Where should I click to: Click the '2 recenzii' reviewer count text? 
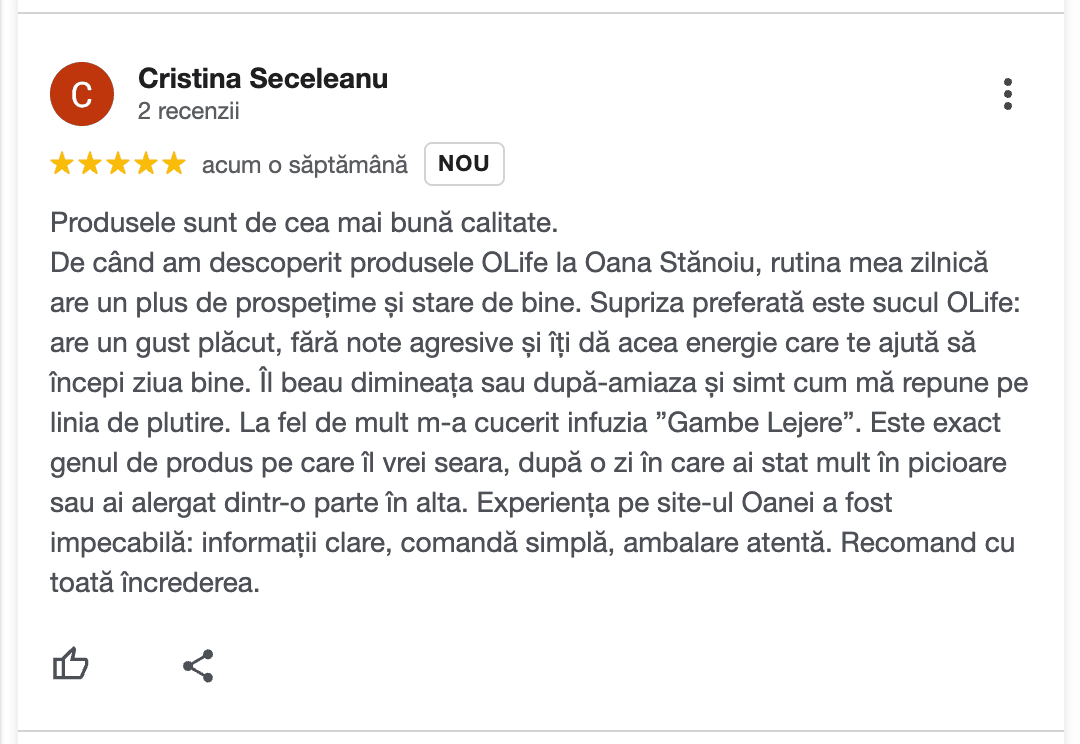point(189,111)
